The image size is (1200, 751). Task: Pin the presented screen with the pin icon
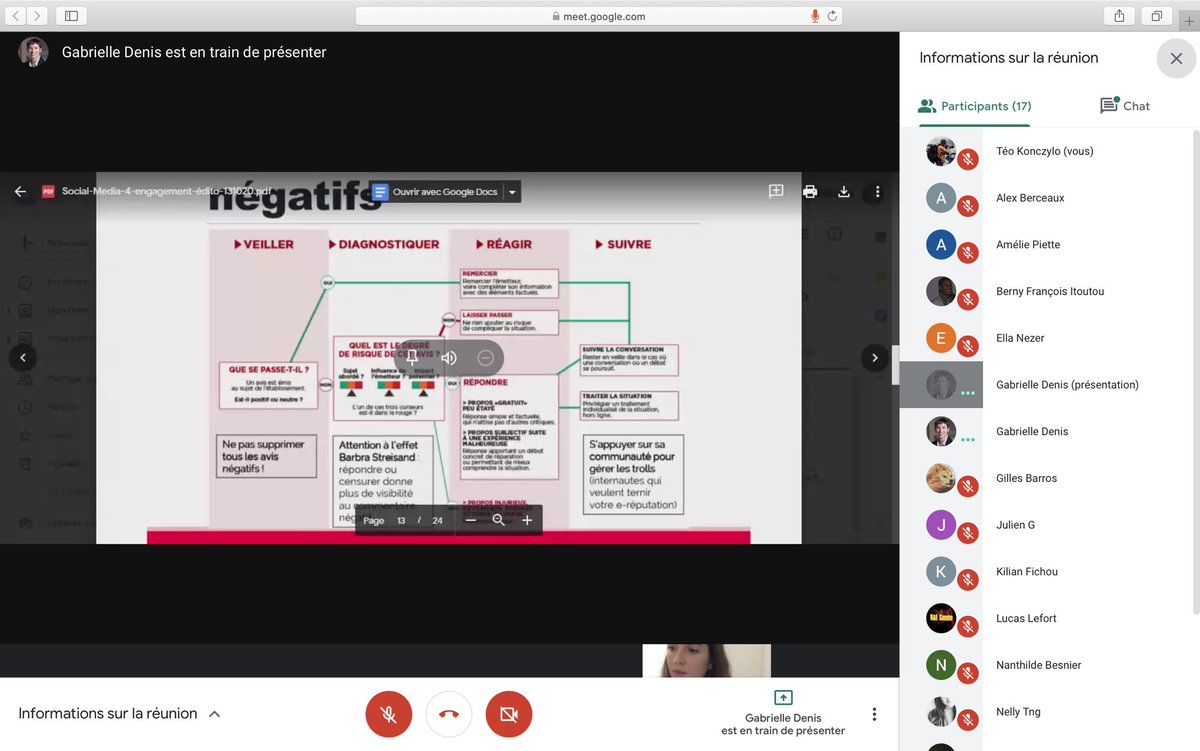pyautogui.click(x=411, y=357)
